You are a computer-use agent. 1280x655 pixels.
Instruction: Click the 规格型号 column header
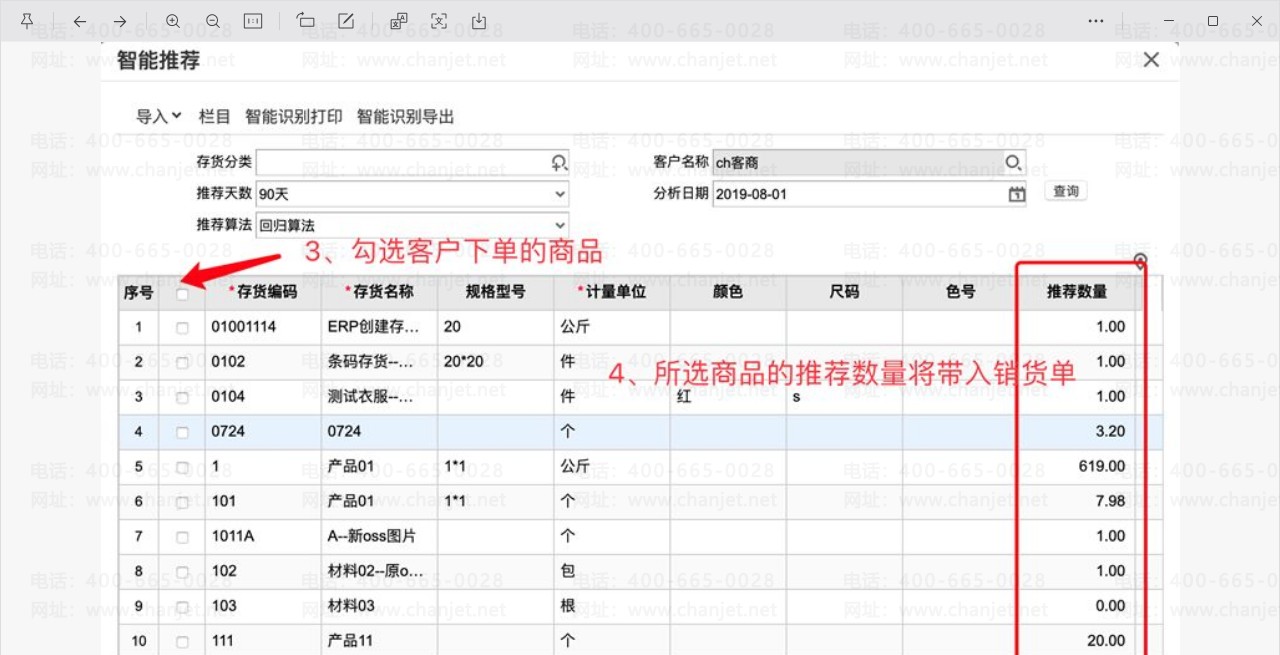[x=496, y=293]
